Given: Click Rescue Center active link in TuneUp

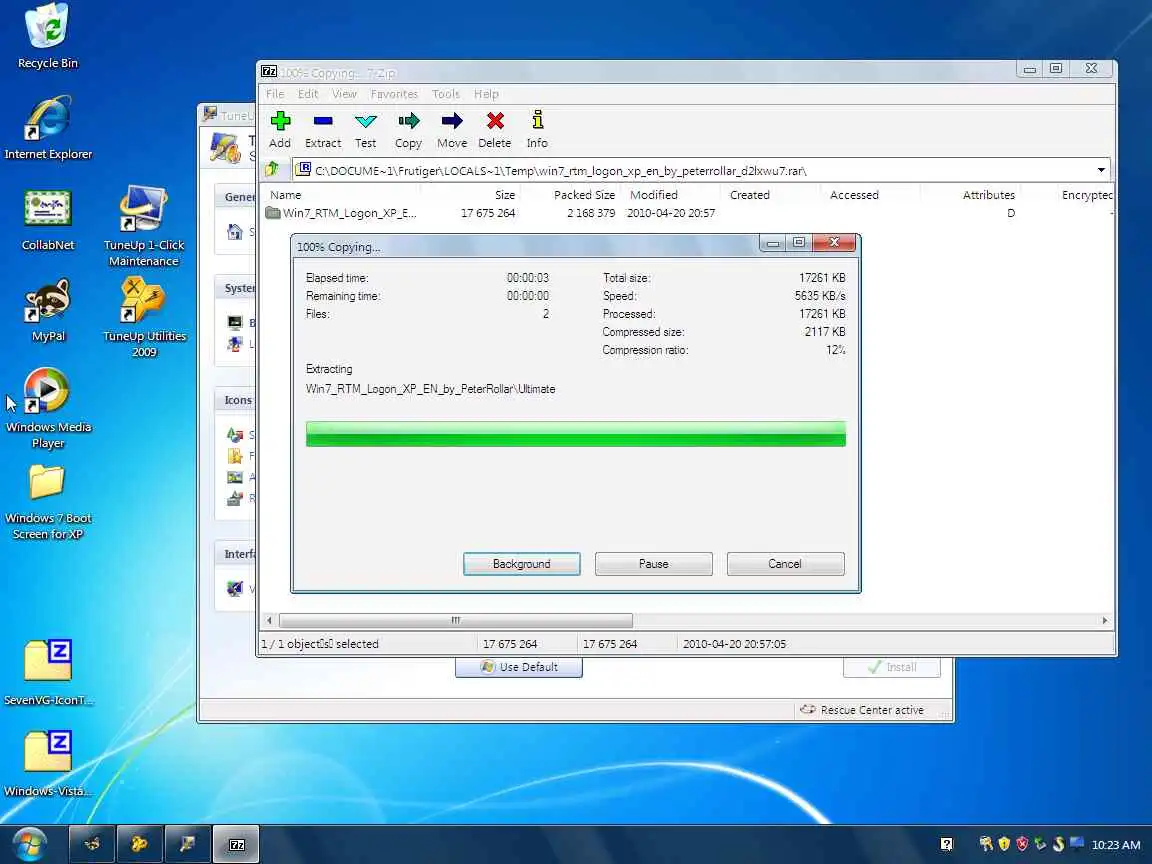Looking at the screenshot, I should 862,710.
